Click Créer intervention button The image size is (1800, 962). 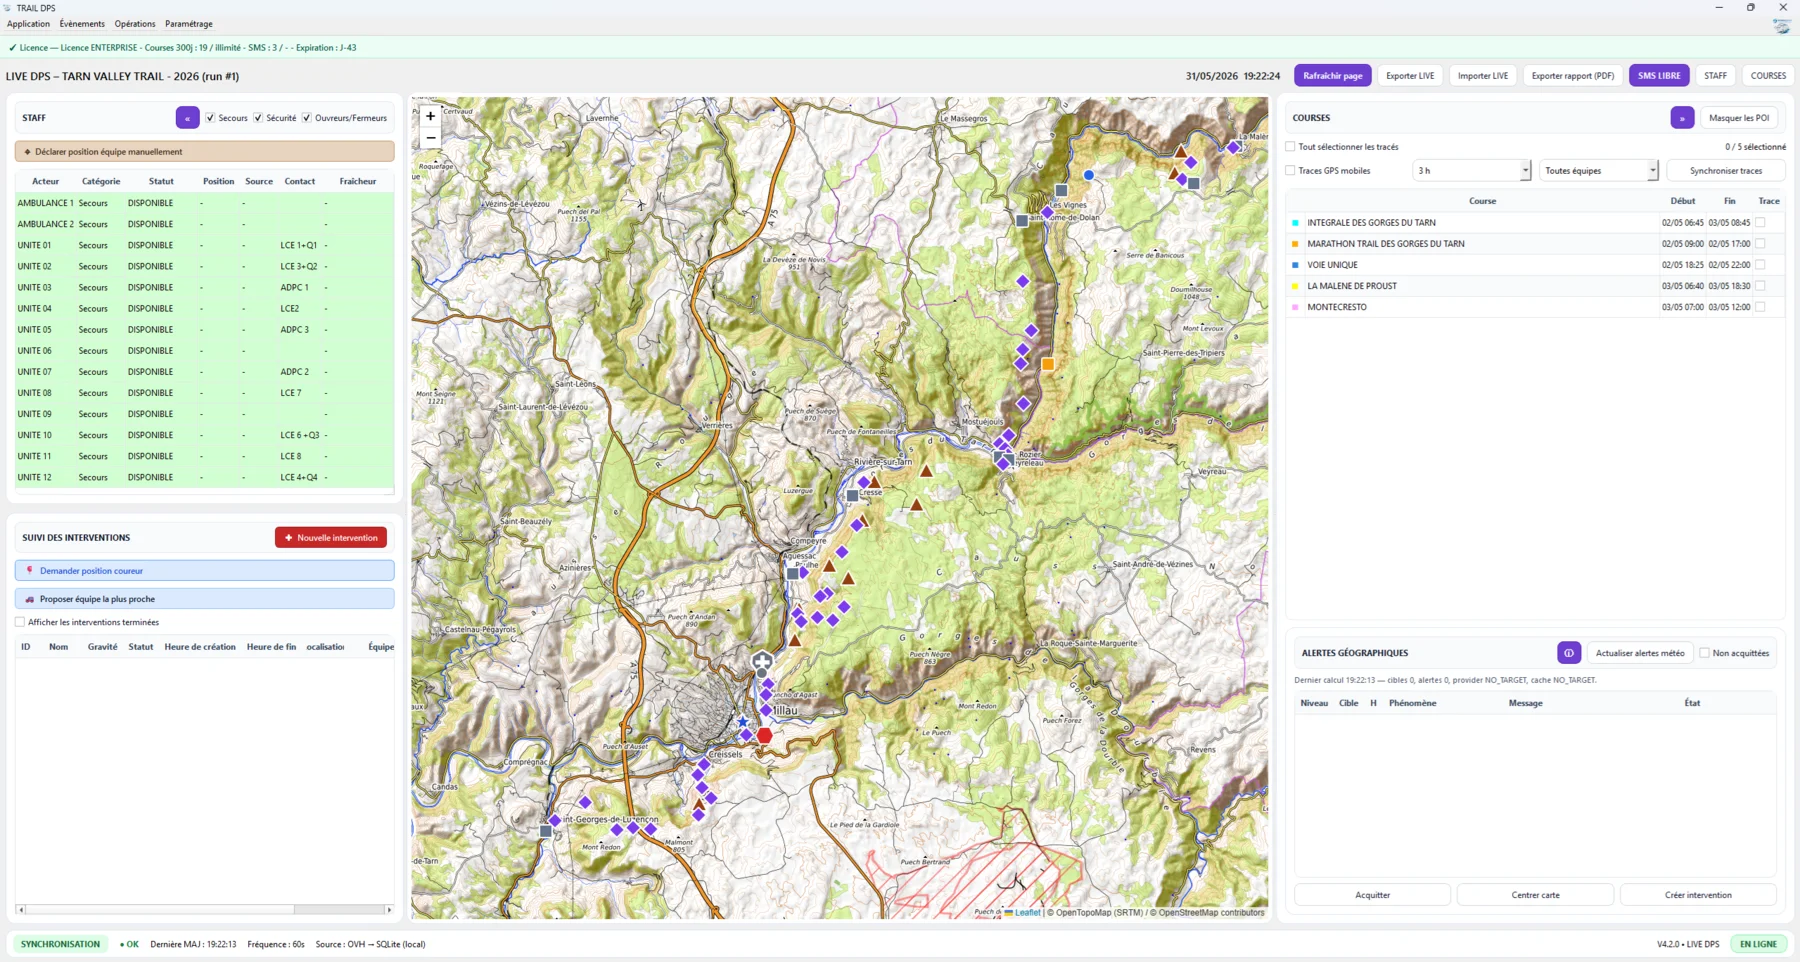click(x=1698, y=895)
